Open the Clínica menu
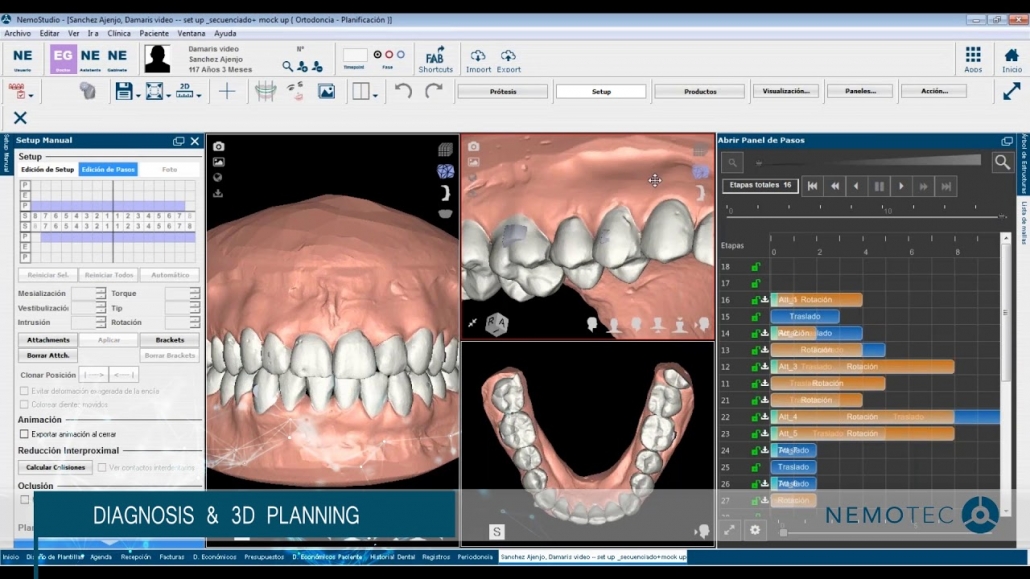This screenshot has height=579, width=1030. (119, 34)
